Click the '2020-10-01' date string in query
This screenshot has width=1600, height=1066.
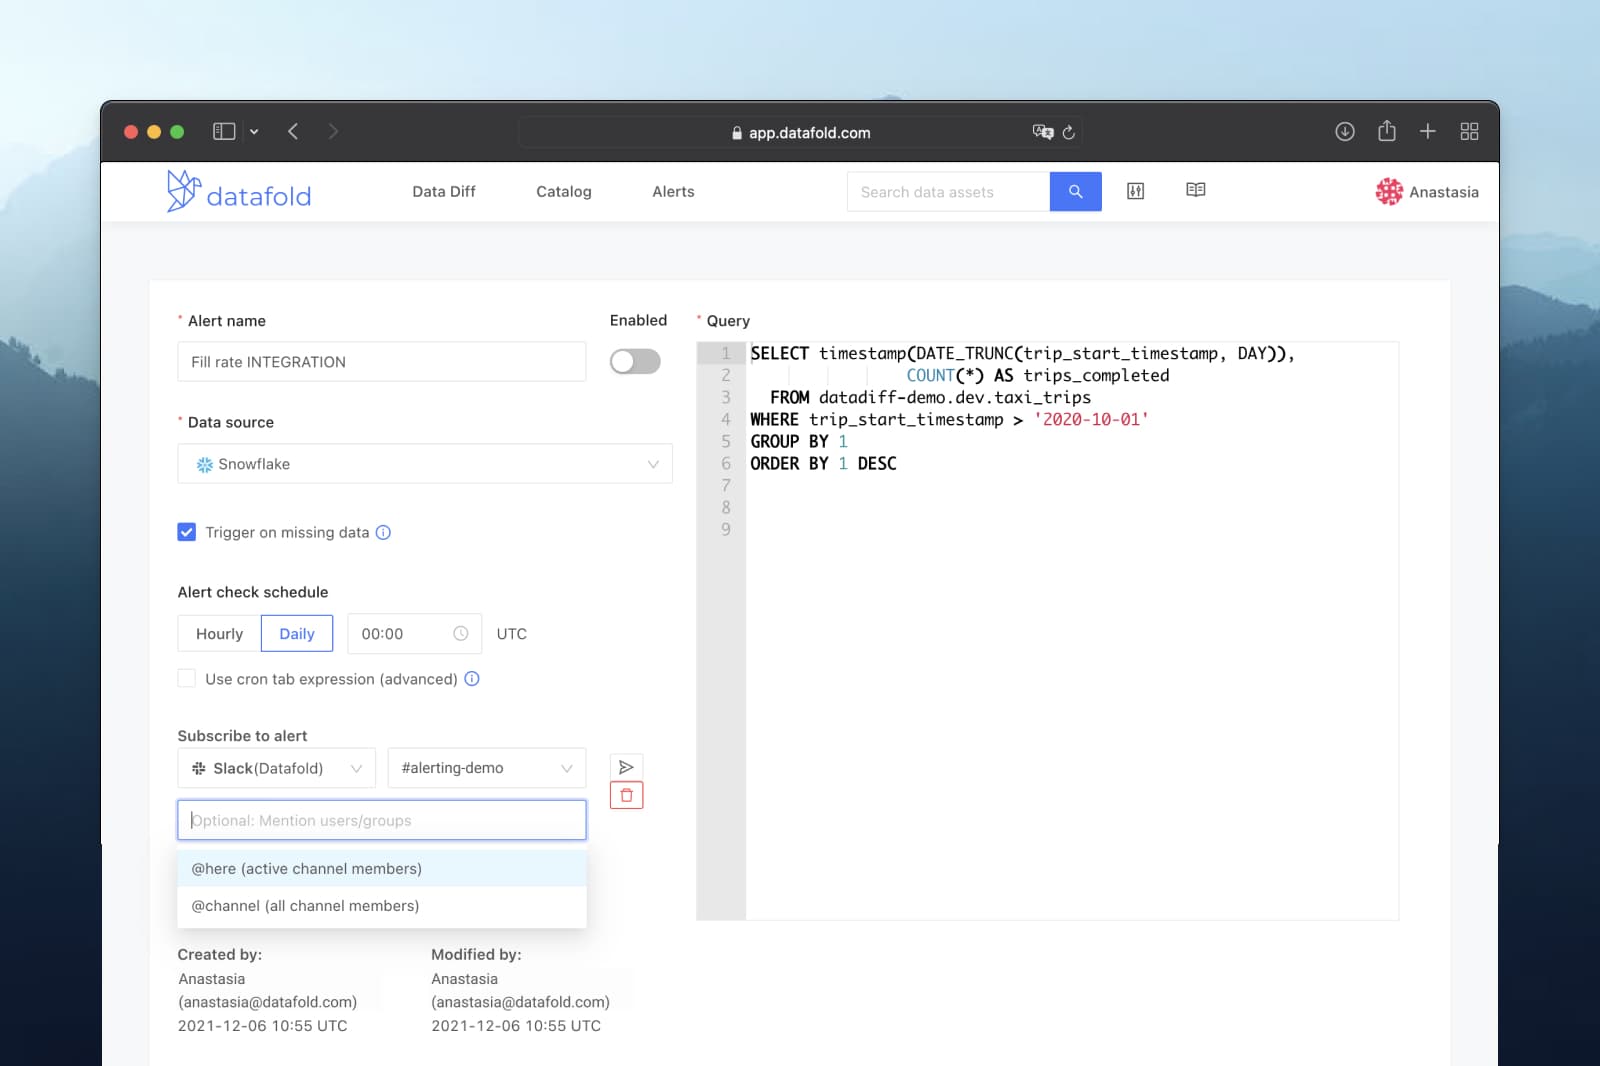[x=1091, y=419]
